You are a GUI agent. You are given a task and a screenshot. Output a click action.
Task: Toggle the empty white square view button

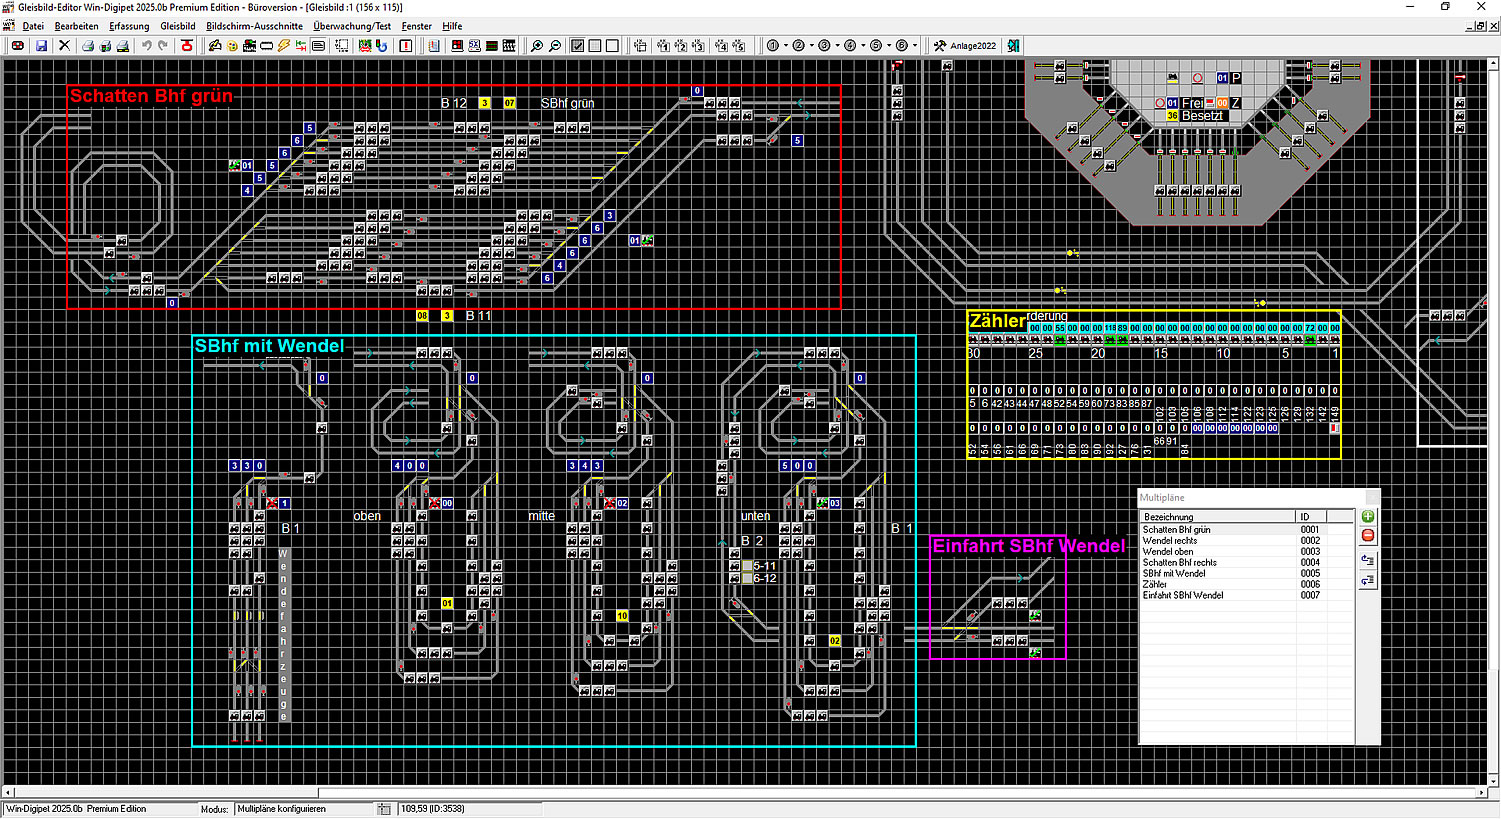coord(612,46)
